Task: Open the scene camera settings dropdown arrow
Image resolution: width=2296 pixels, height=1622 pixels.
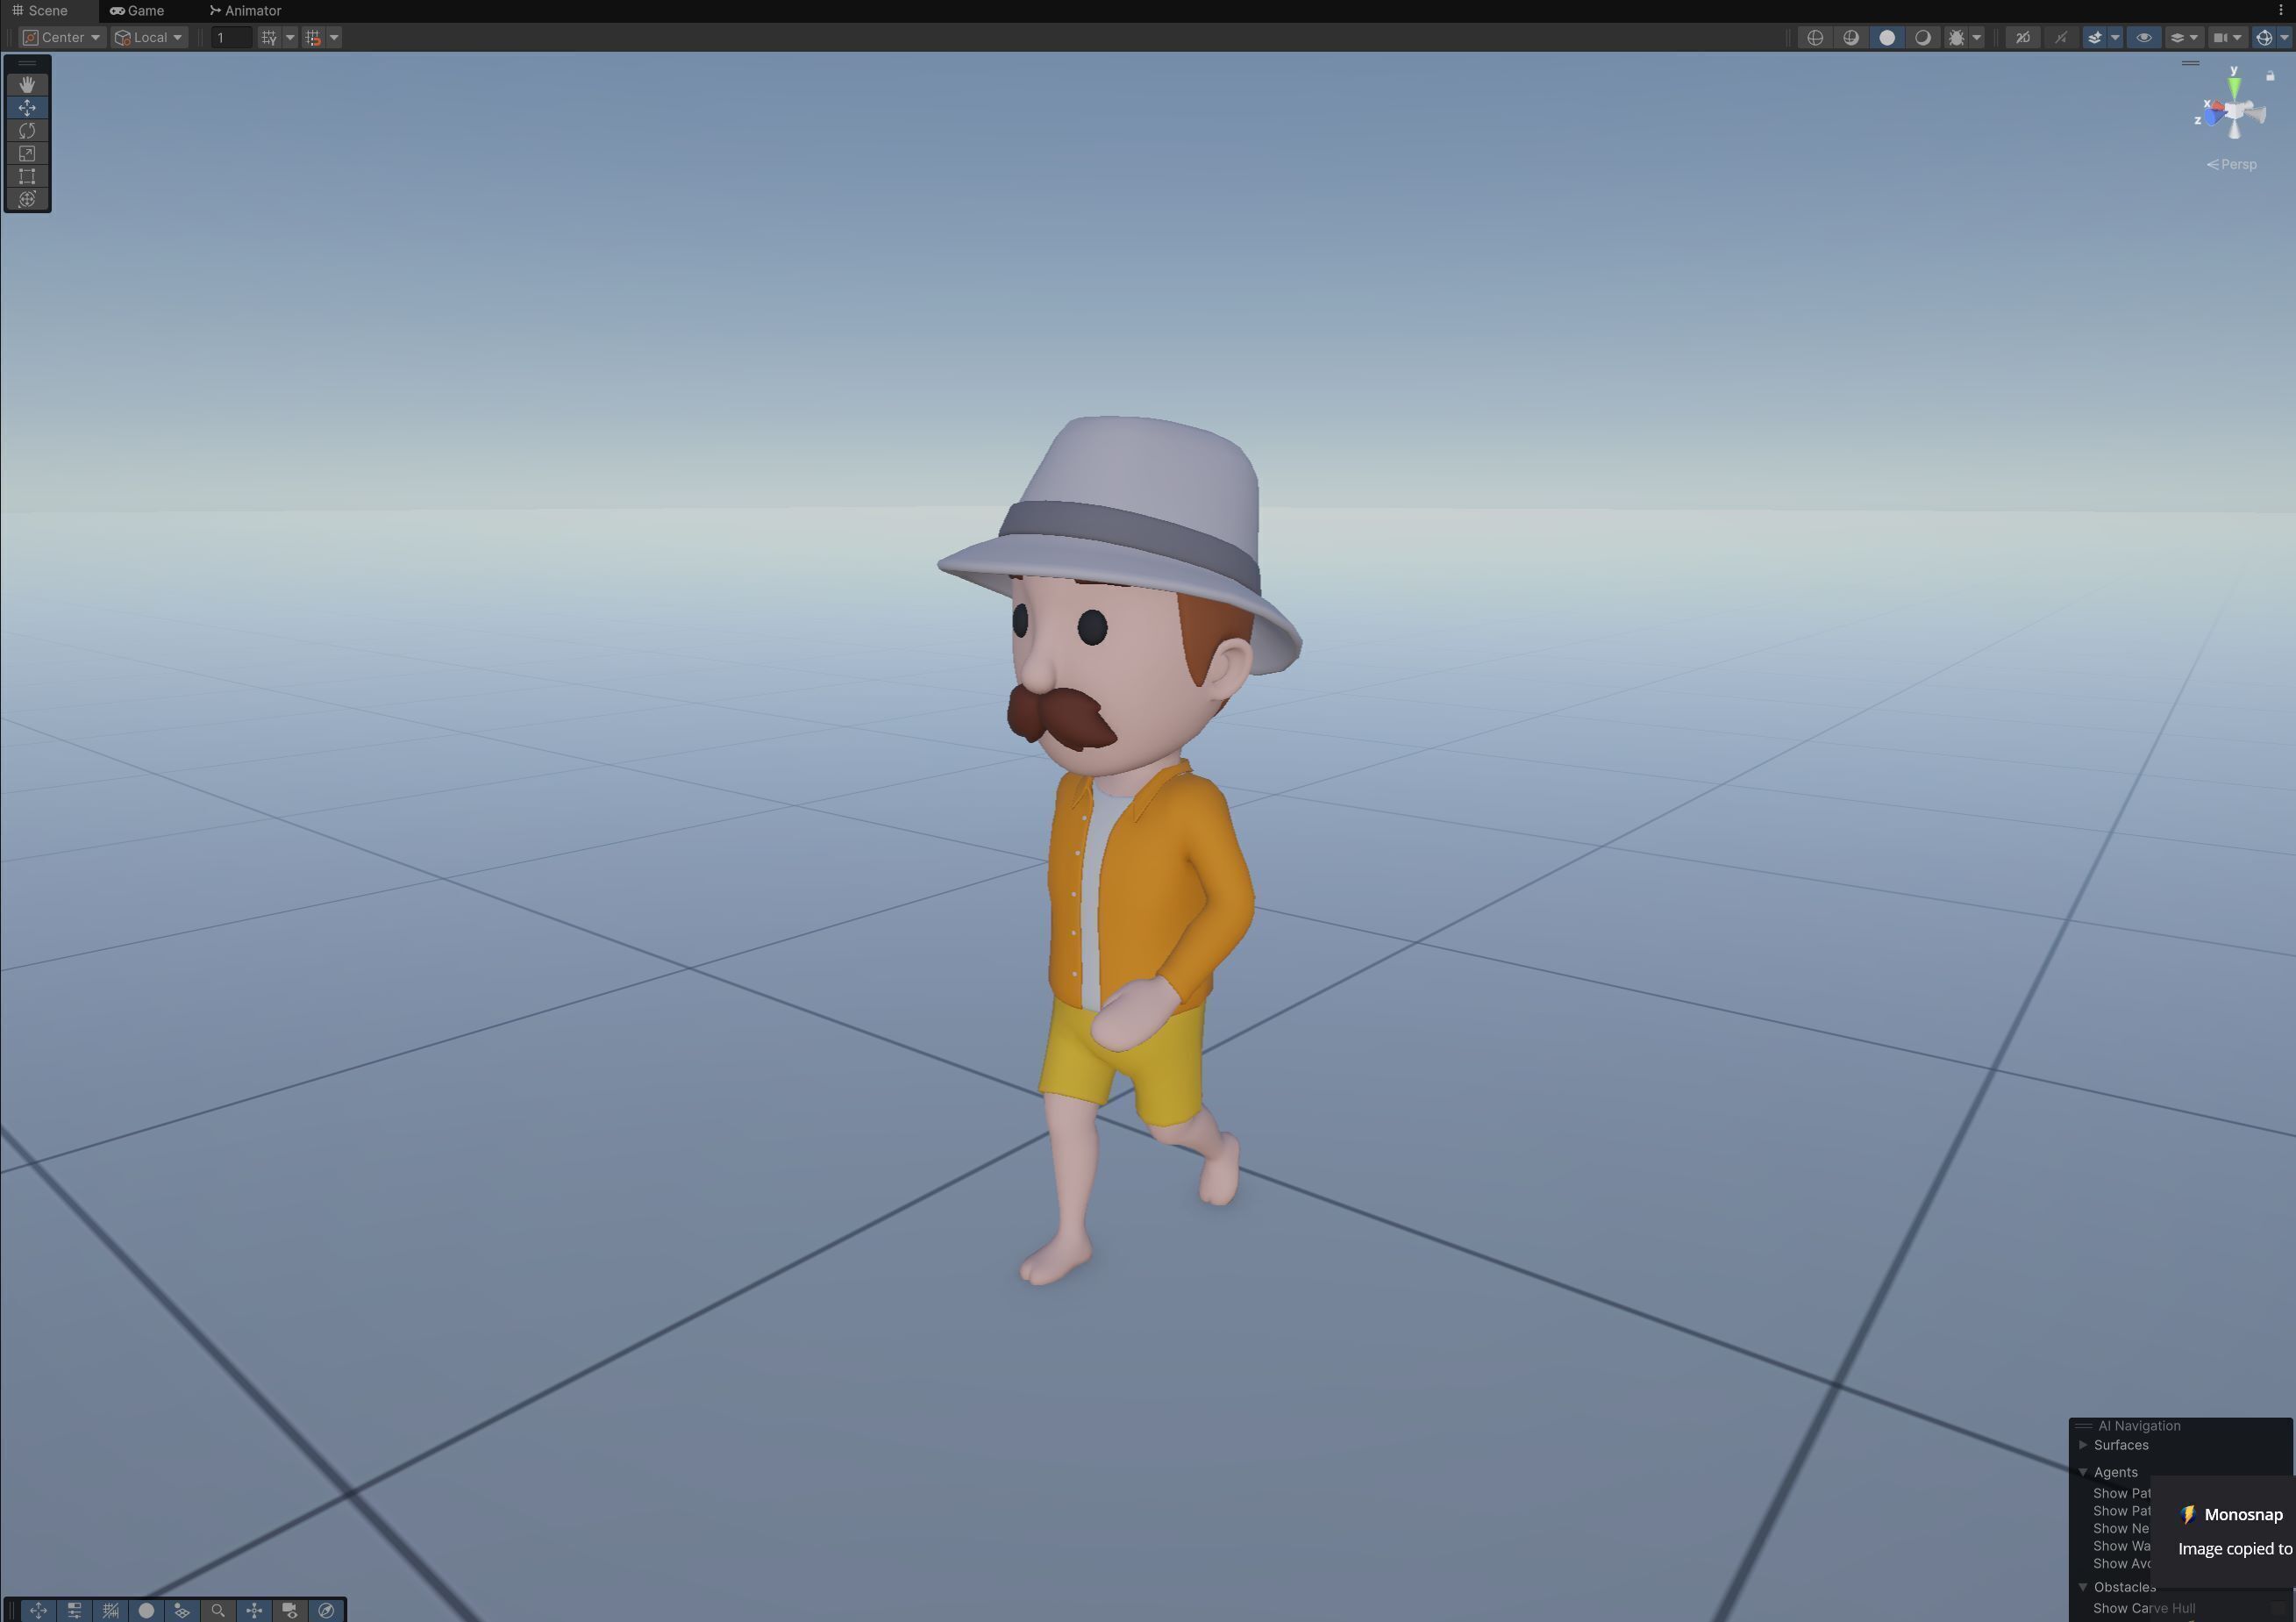Action: (2238, 37)
